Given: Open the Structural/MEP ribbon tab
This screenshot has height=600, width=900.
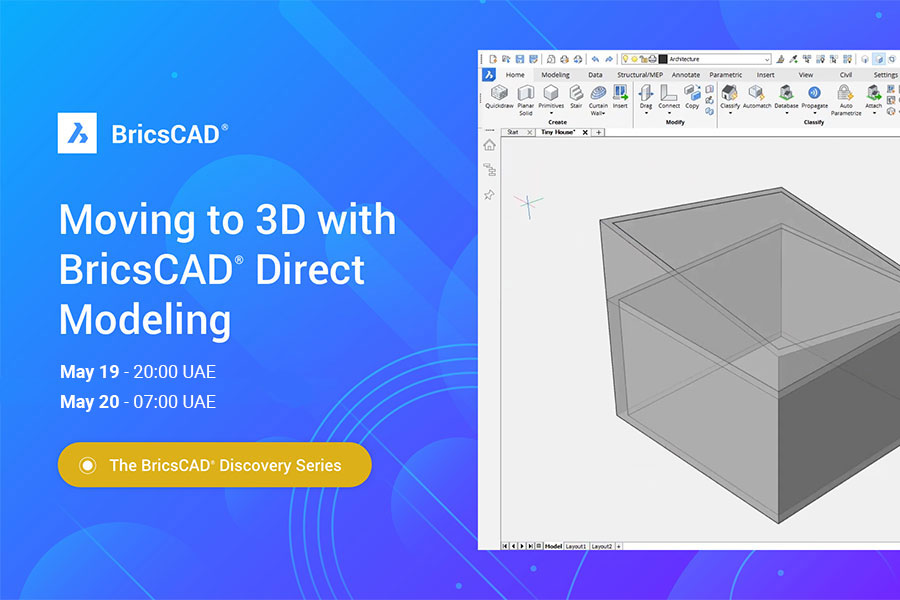Looking at the screenshot, I should [639, 75].
